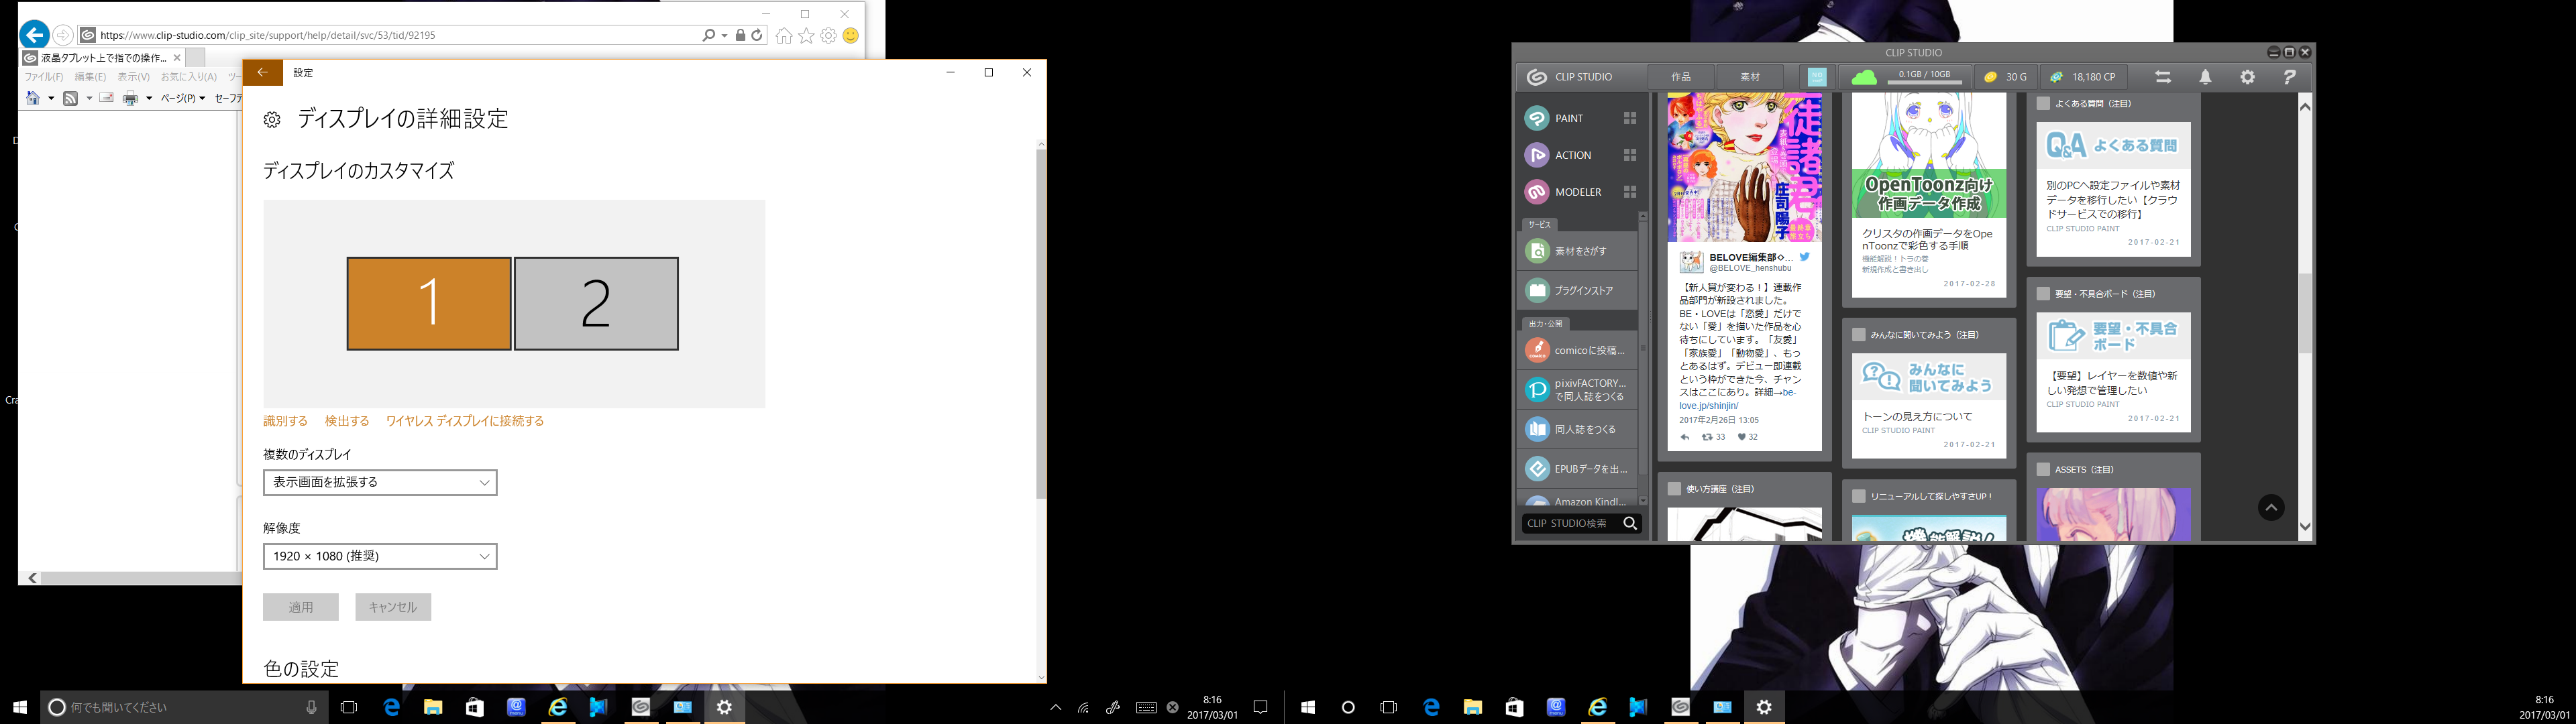Switch to the 素材 tab

pos(1750,77)
